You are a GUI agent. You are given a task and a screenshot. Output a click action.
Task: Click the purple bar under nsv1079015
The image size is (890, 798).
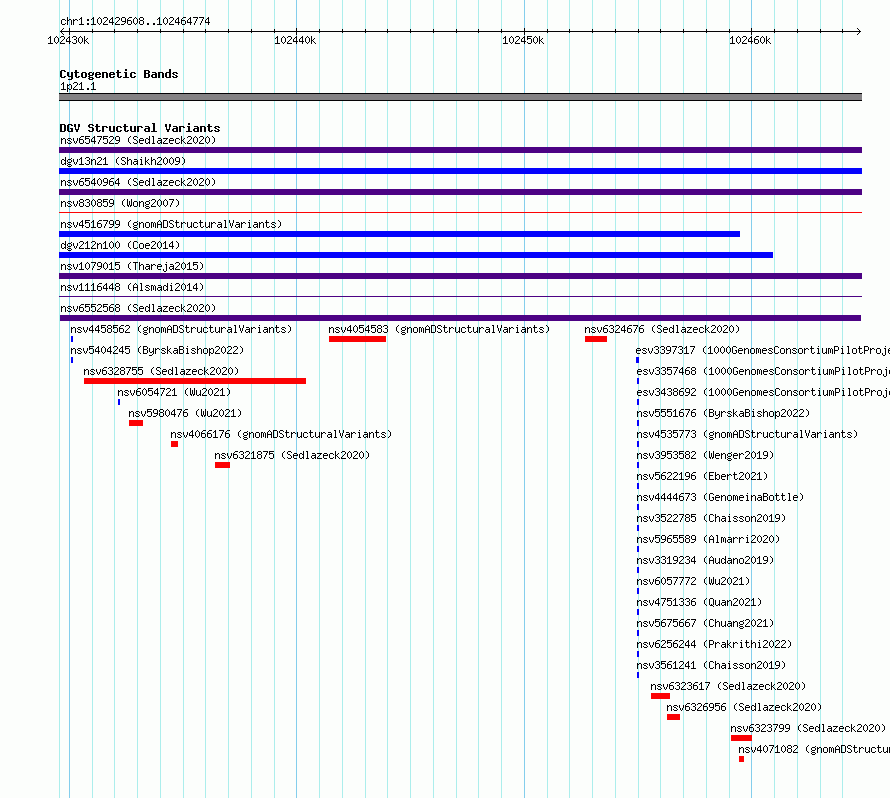[x=460, y=276]
